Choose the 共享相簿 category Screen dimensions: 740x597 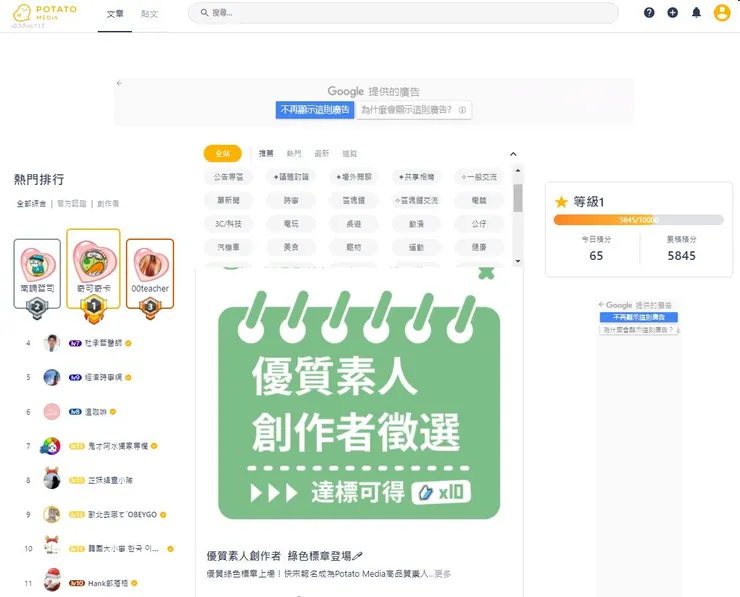(416, 177)
